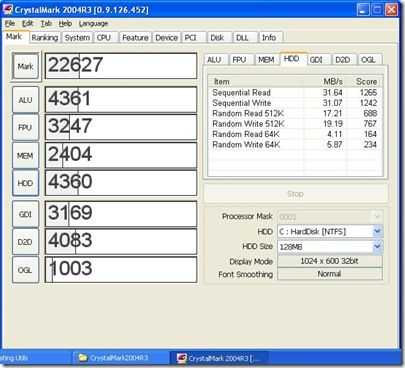The width and height of the screenshot is (405, 368).
Task: Click the Stop button
Action: [x=296, y=193]
